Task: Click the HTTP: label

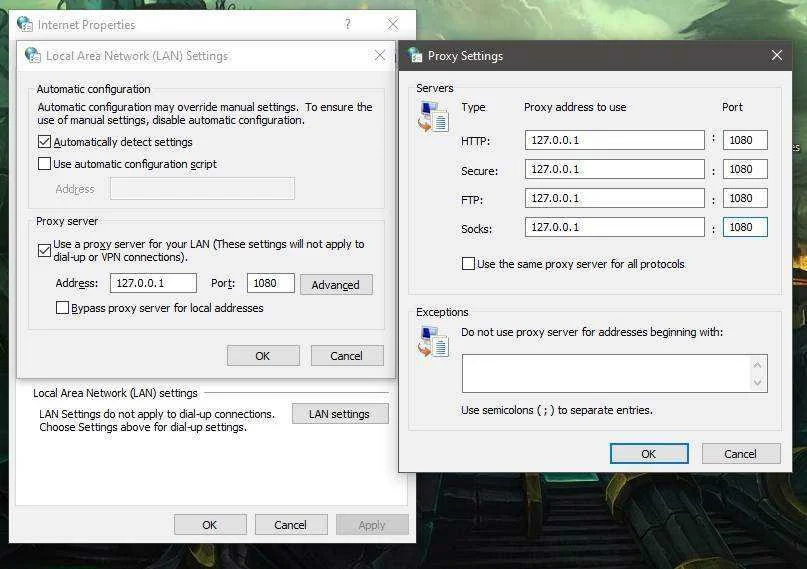Action: (x=476, y=141)
